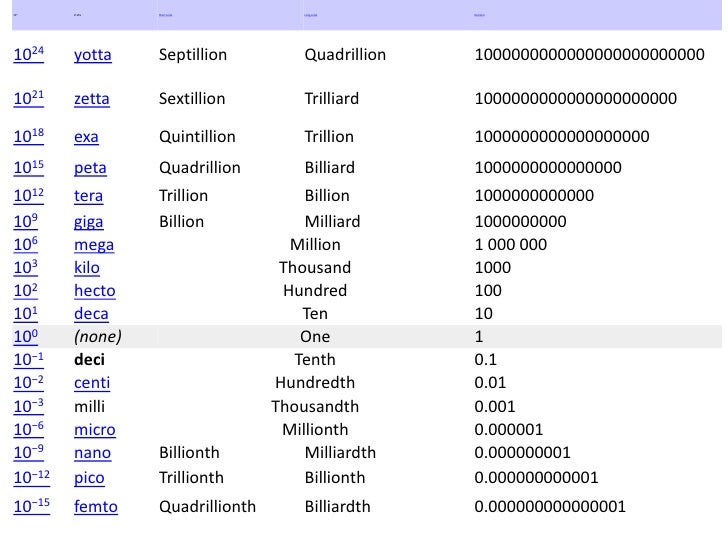The image size is (728, 546).
Task: Open the hecto prefix link
Action: click(x=95, y=291)
